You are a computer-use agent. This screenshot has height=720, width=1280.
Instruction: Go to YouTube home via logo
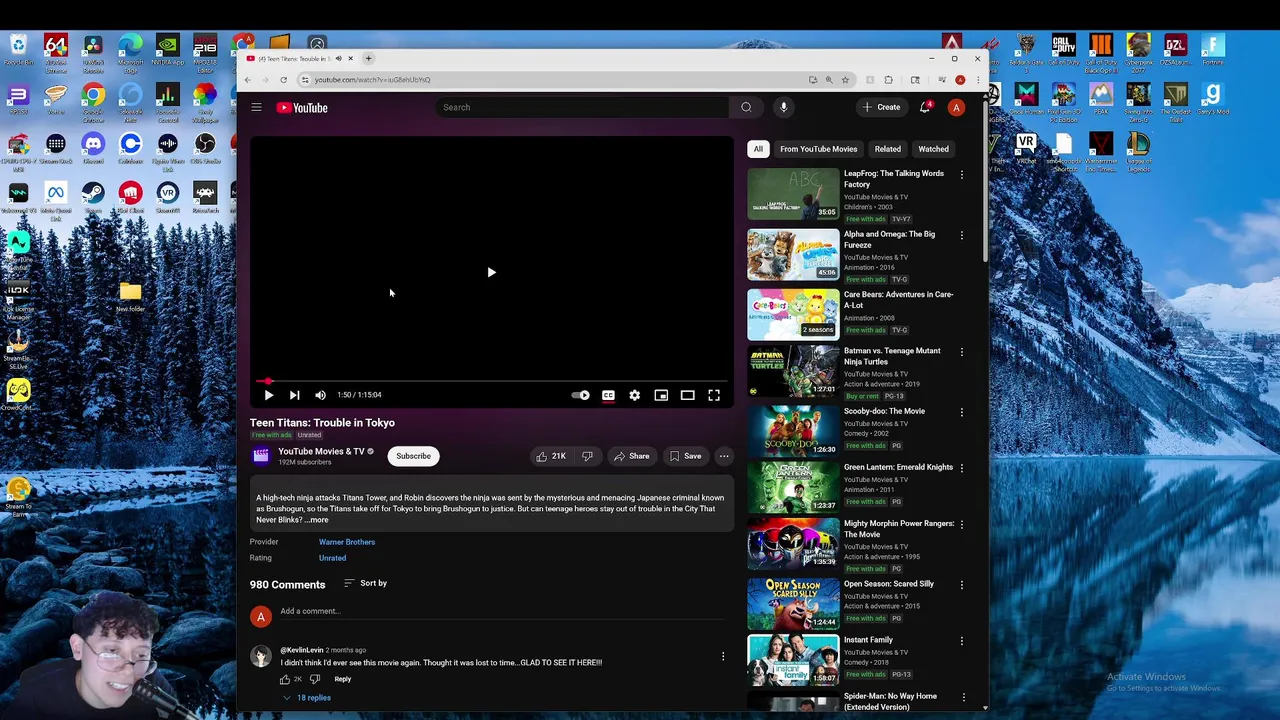click(302, 107)
